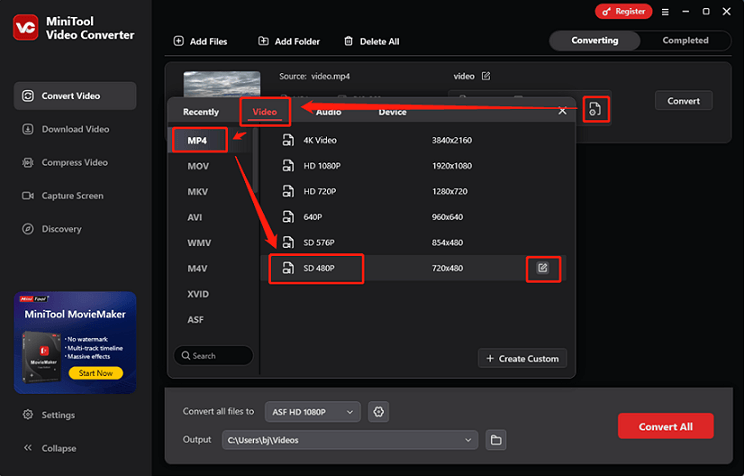Select the SD 576P preset
Screen dimensions: 744x476
[x=413, y=243]
